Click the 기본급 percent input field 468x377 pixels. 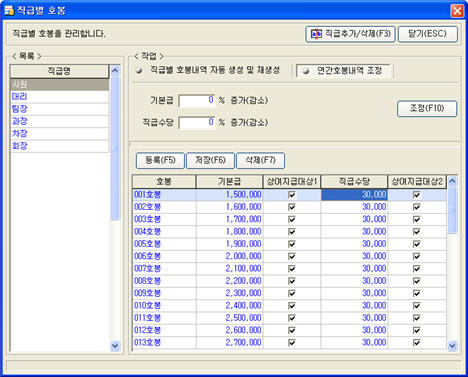tap(197, 100)
